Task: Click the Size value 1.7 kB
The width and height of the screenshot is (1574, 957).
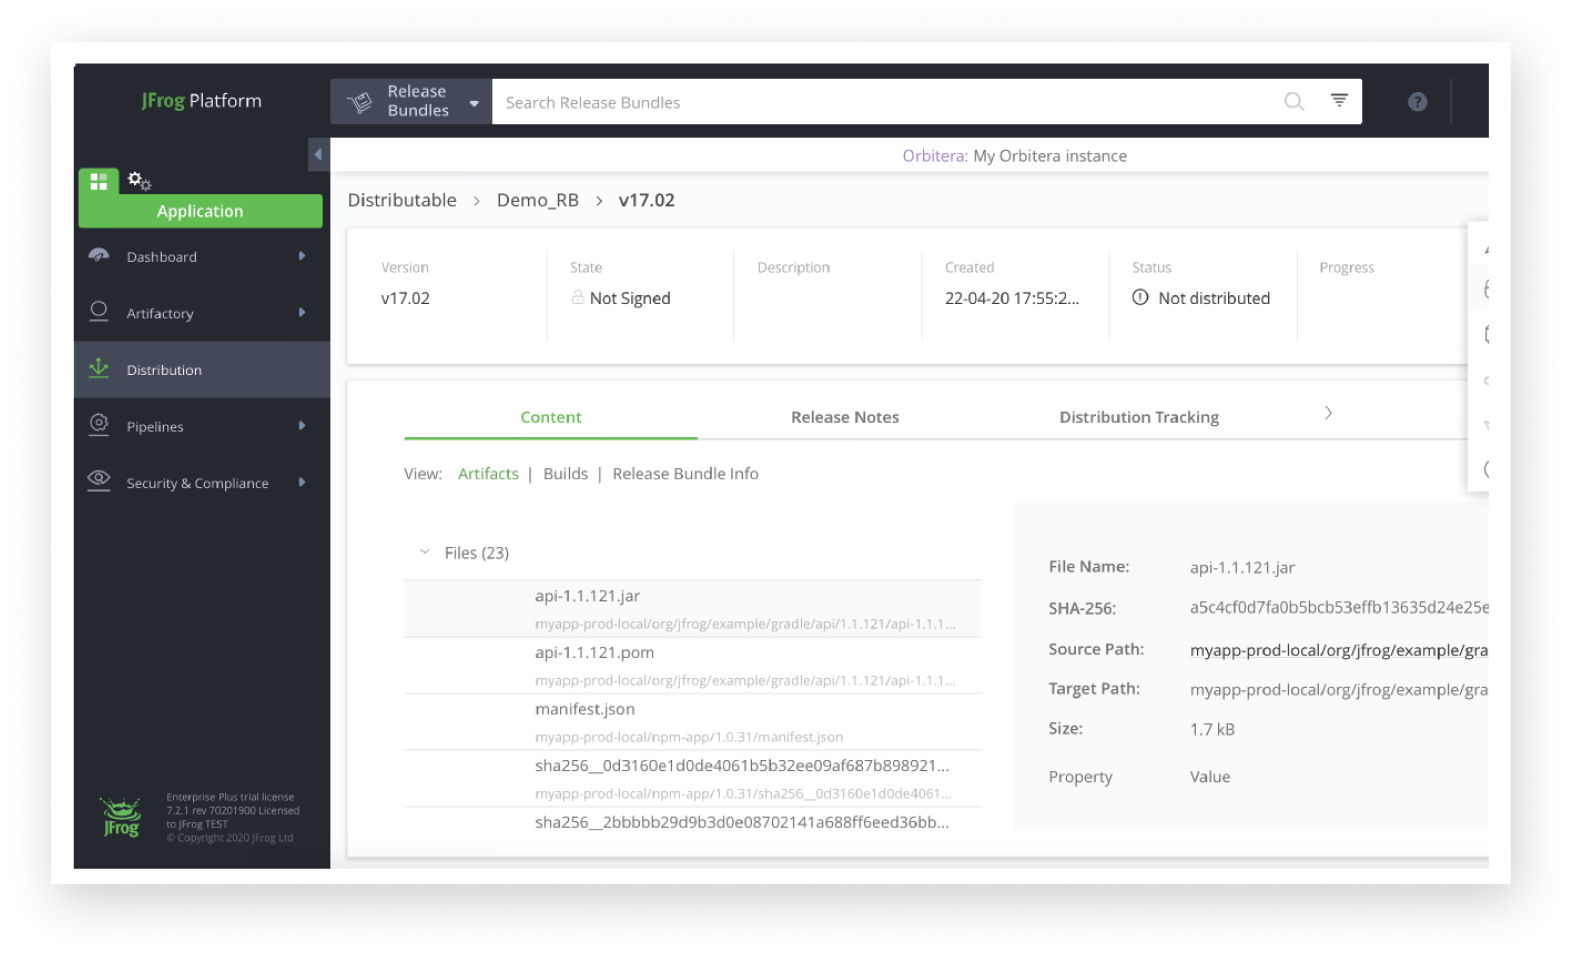Action: point(1212,729)
